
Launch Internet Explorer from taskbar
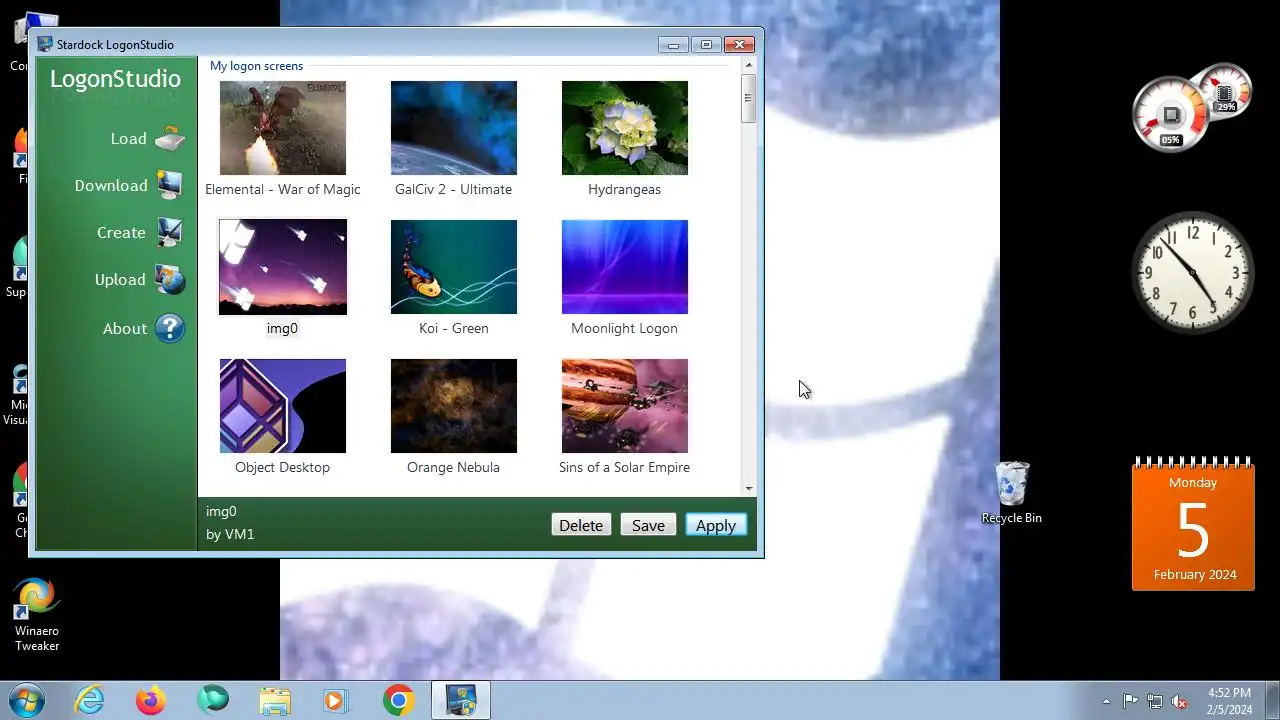click(90, 700)
